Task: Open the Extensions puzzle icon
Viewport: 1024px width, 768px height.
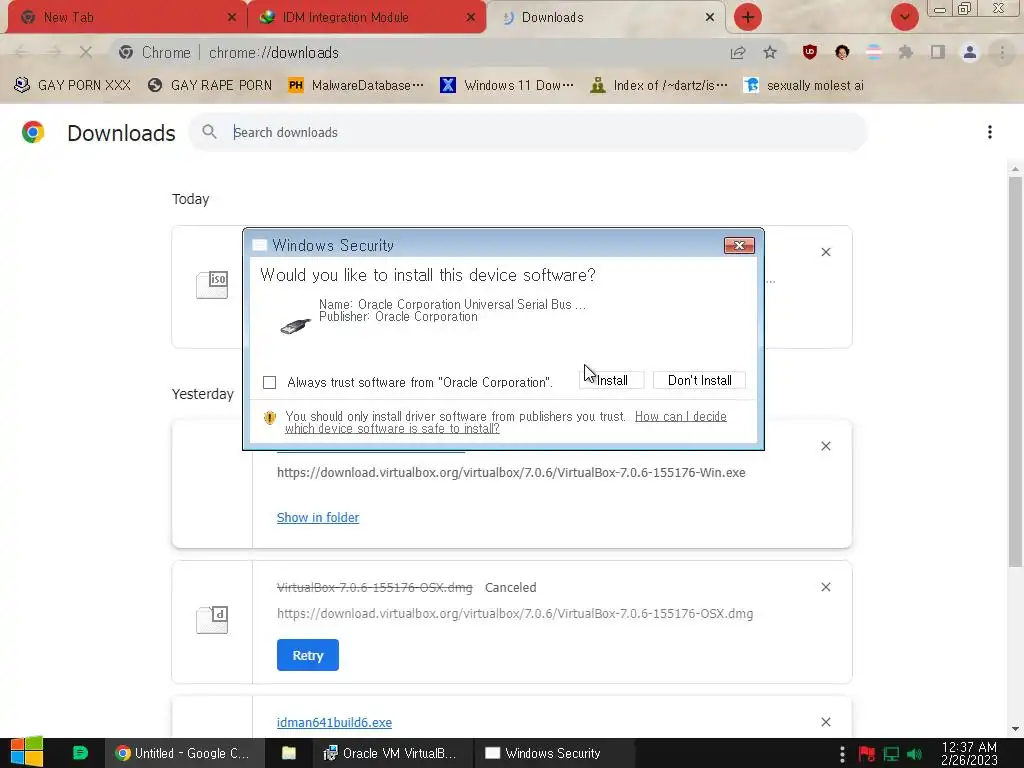Action: 906,52
